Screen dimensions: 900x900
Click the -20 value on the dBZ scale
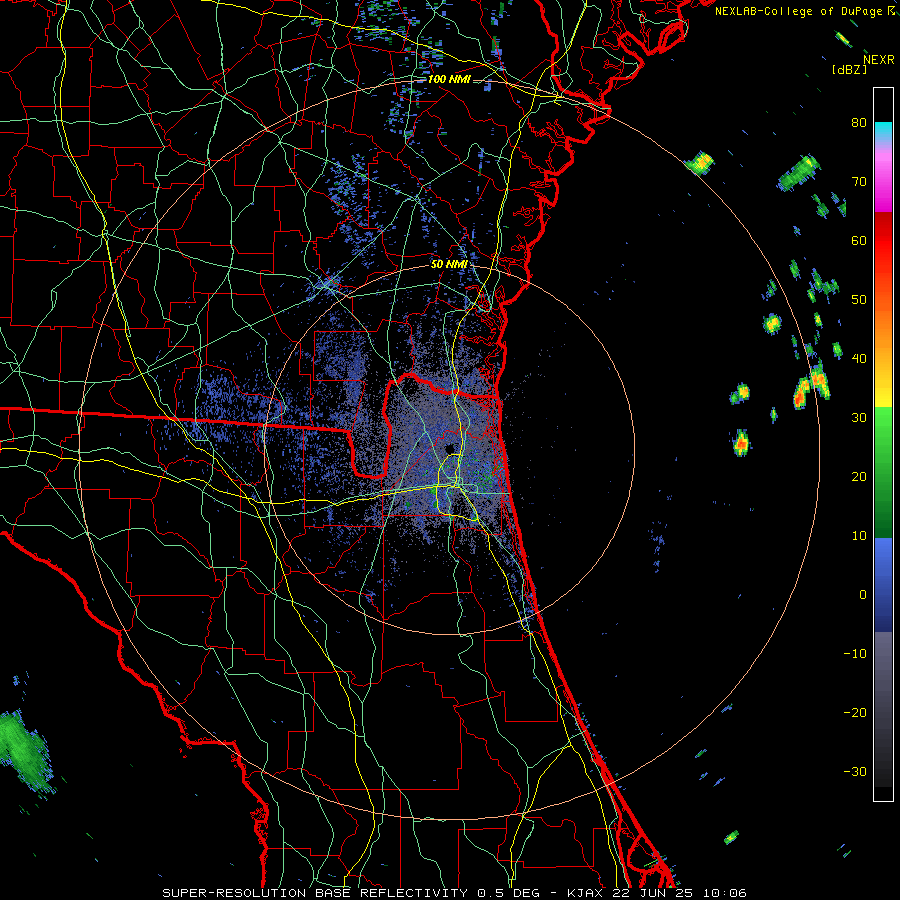click(x=855, y=712)
